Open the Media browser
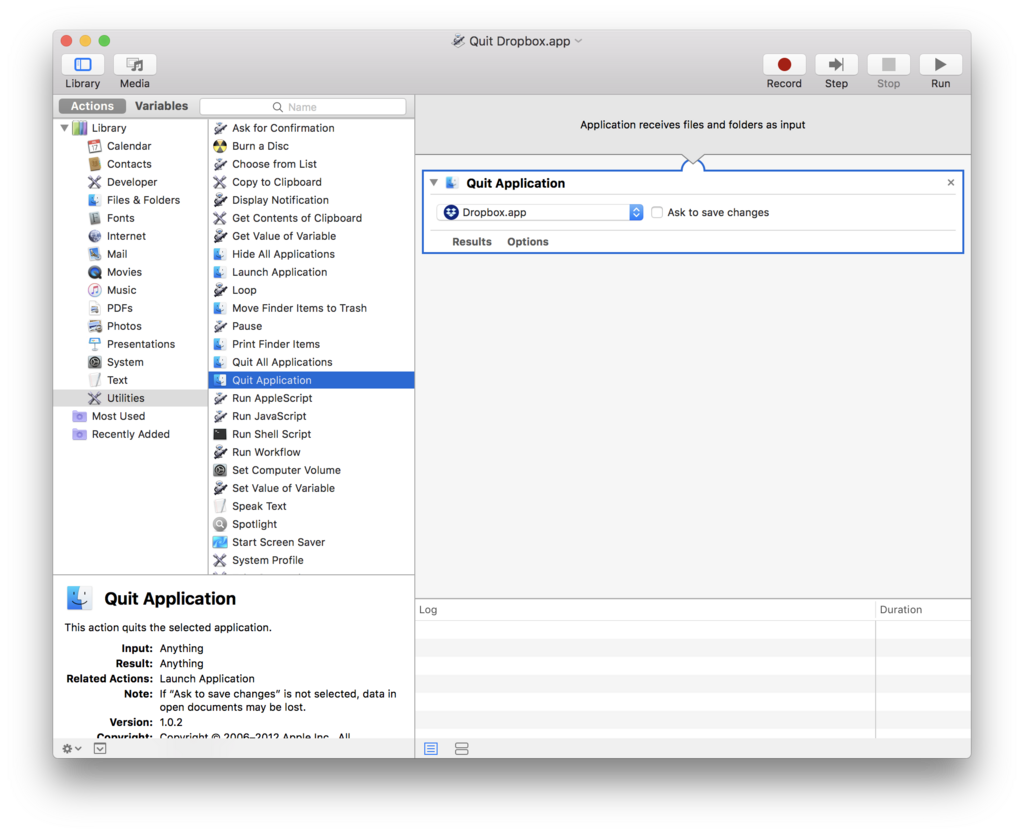1024x834 pixels. coord(135,65)
